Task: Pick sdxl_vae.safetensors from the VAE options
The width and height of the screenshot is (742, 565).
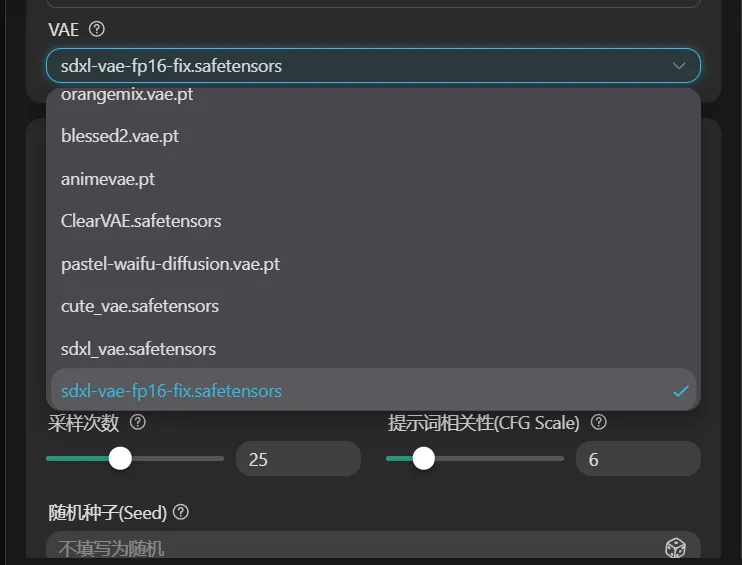Action: 138,349
